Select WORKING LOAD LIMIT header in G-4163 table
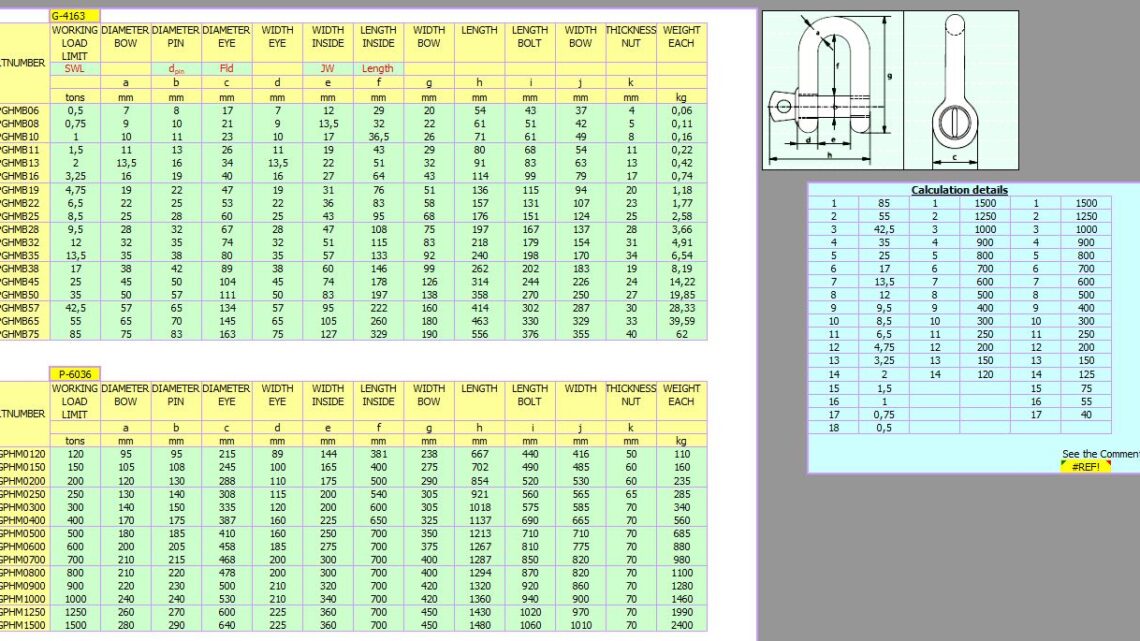Screen dimensions: 1140x641 click(75, 43)
